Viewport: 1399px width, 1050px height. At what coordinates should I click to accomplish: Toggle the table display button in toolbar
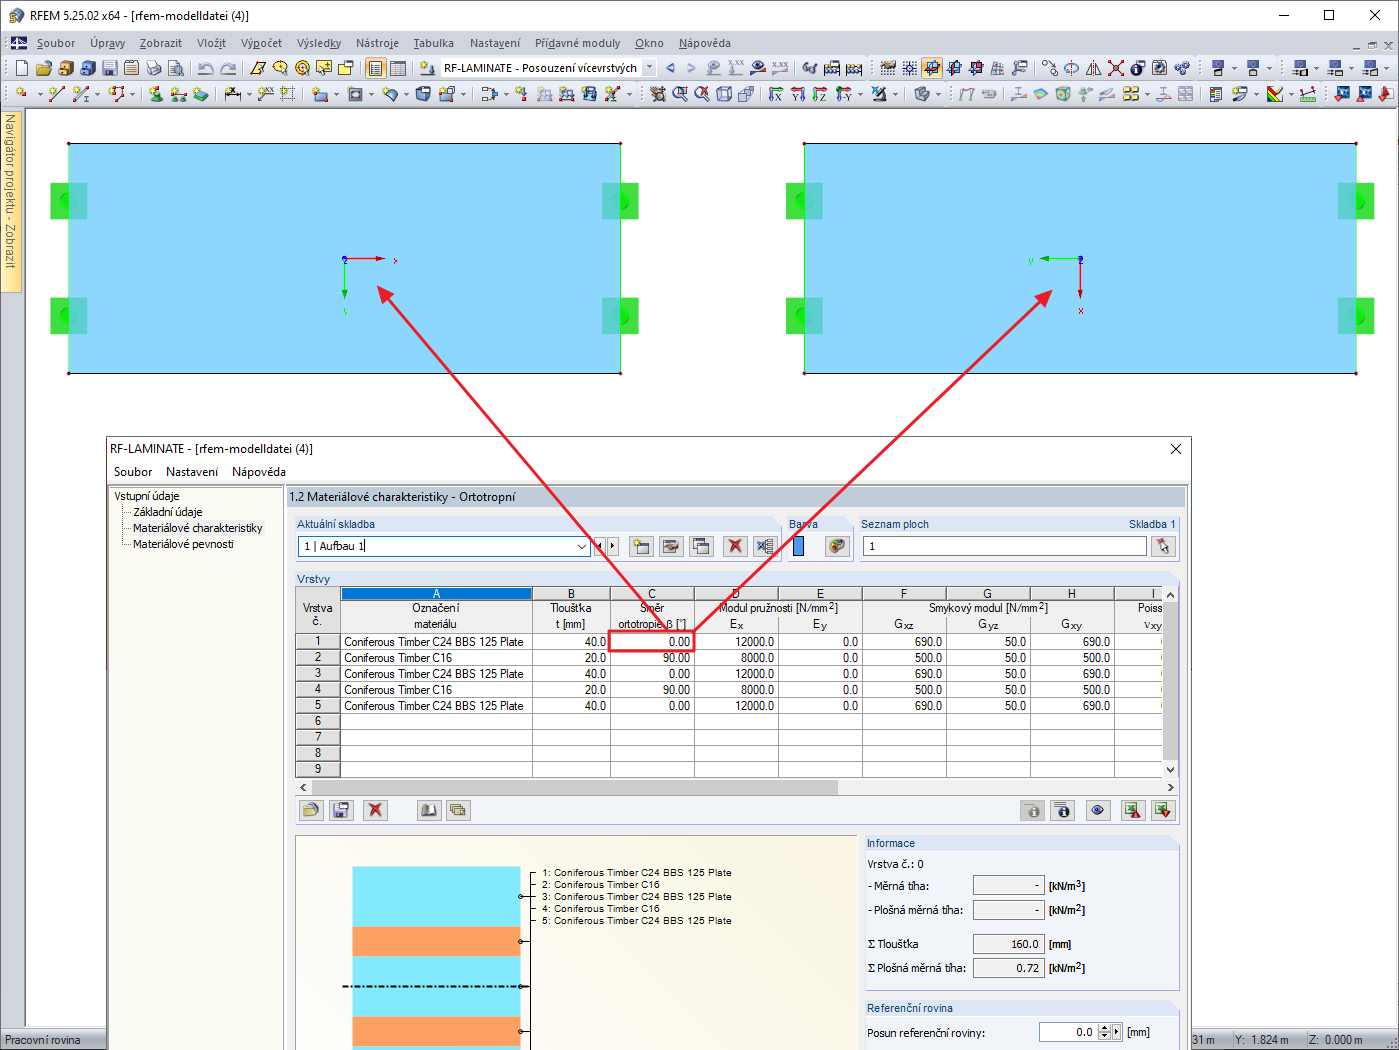[x=397, y=68]
